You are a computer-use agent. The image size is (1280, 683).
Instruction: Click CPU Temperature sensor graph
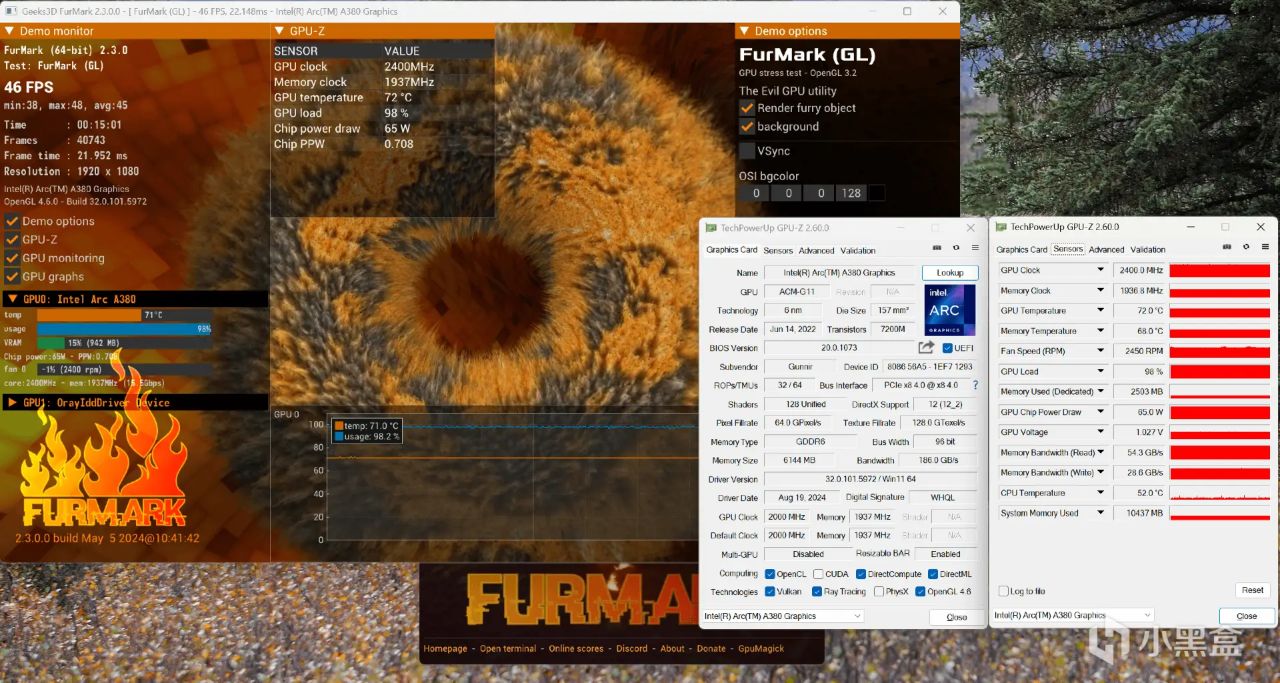click(x=1220, y=493)
